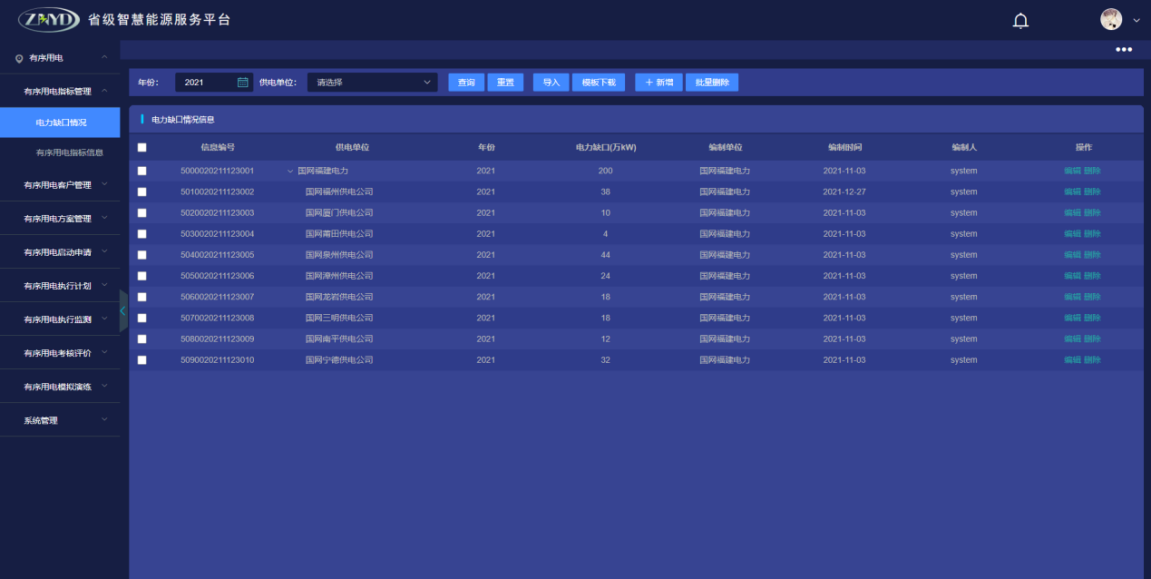Click the 新增 add button

pyautogui.click(x=658, y=82)
